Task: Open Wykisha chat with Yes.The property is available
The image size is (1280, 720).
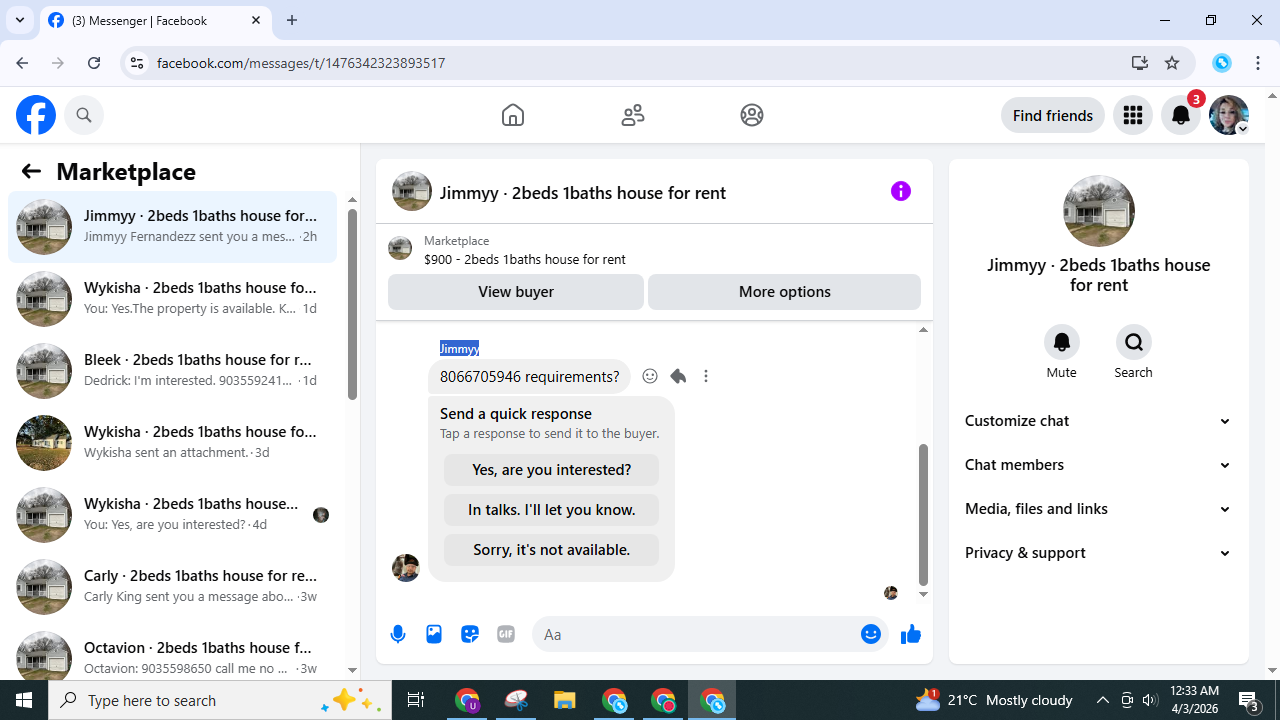Action: (x=173, y=299)
